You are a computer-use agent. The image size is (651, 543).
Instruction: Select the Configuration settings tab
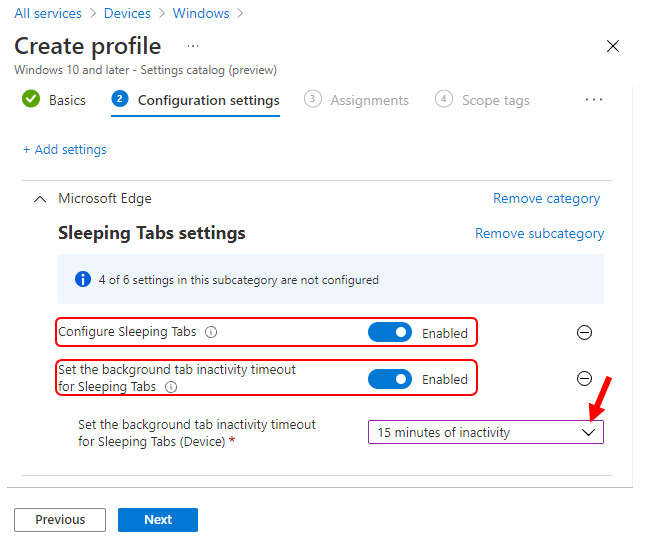(x=196, y=100)
